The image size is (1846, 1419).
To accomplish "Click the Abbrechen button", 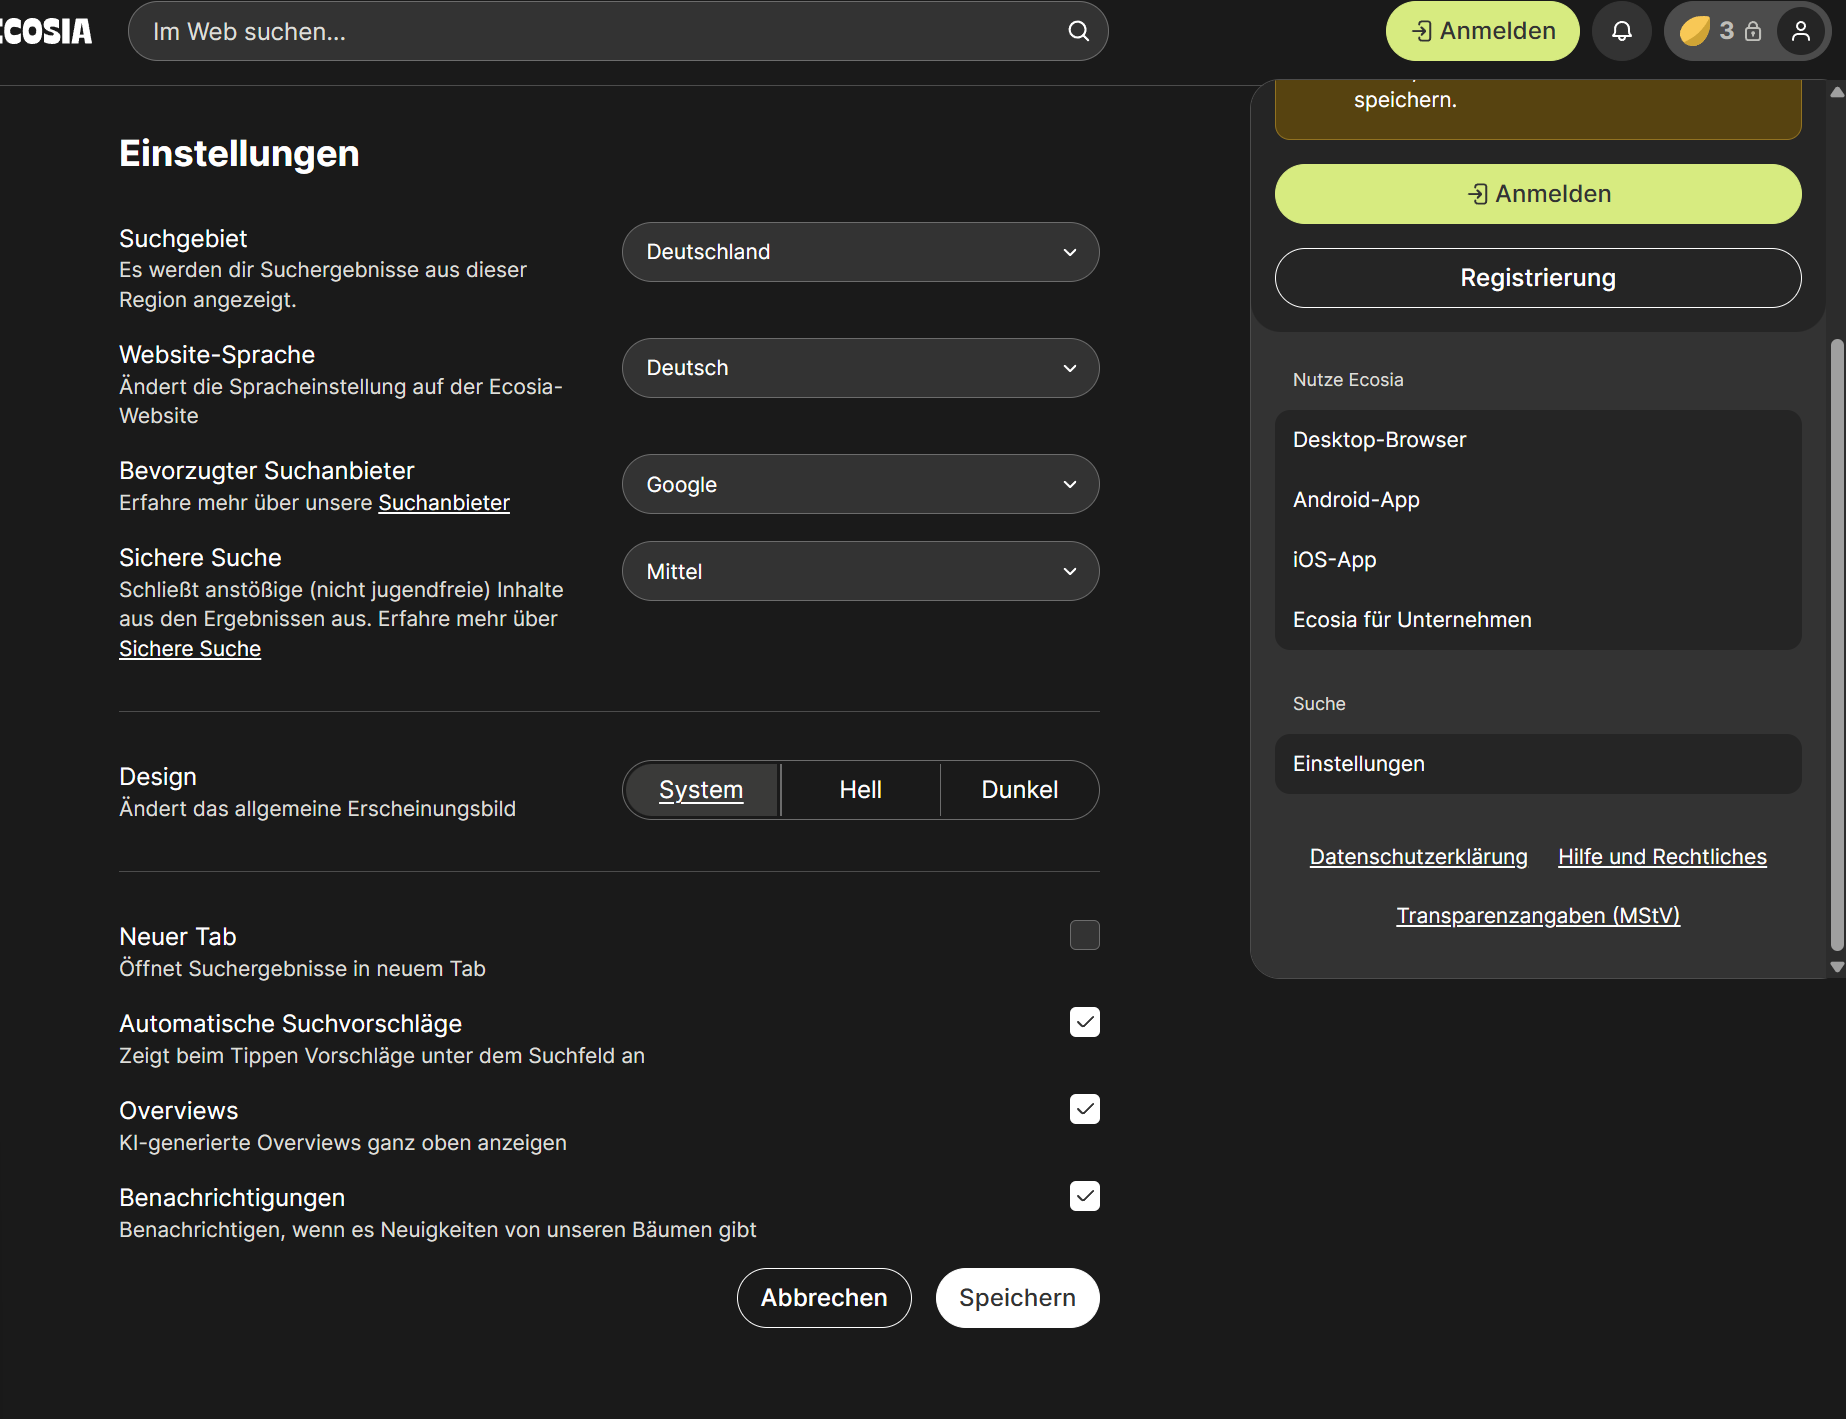I will [824, 1298].
